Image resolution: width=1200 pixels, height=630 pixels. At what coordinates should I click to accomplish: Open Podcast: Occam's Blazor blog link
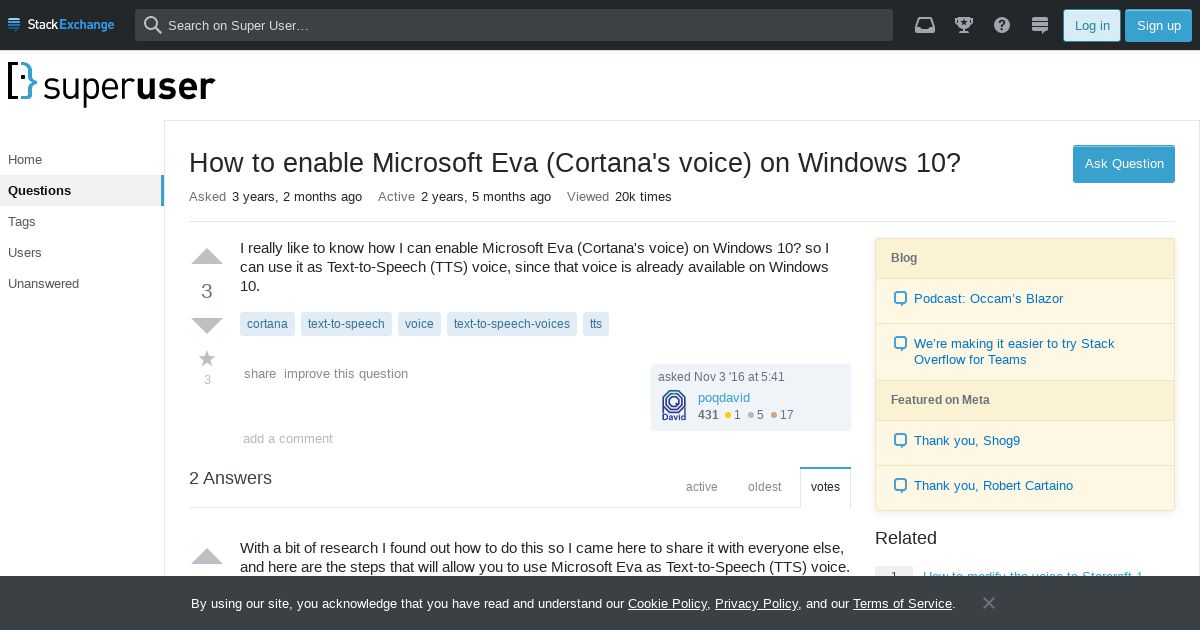point(988,299)
